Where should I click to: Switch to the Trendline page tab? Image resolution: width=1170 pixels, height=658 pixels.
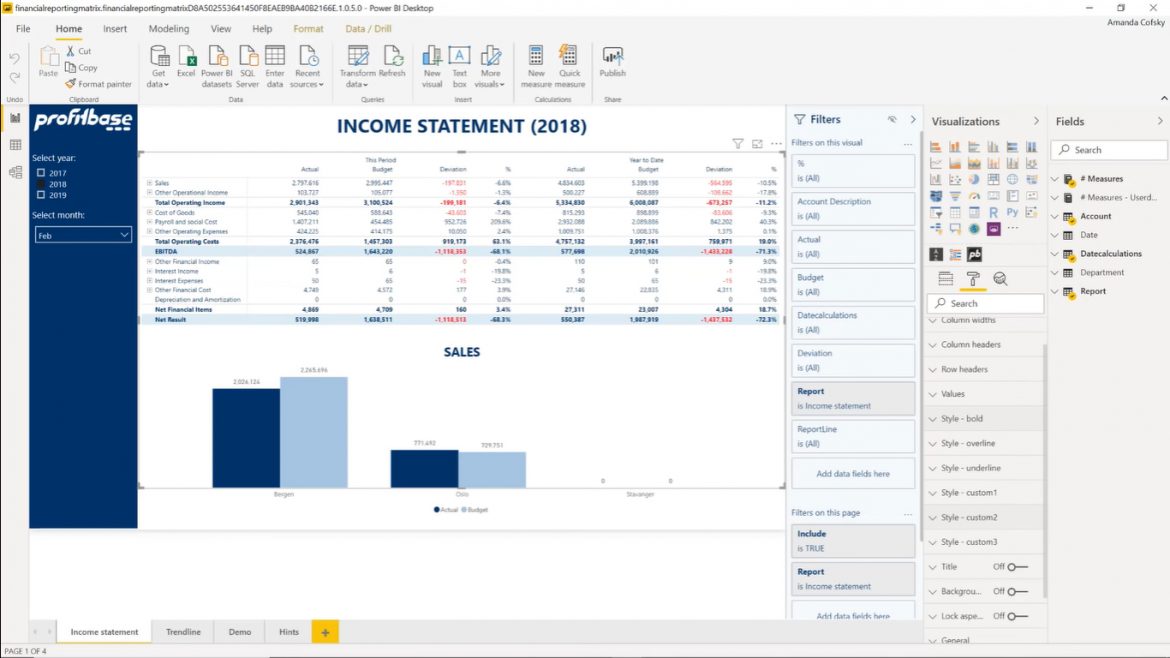click(183, 631)
